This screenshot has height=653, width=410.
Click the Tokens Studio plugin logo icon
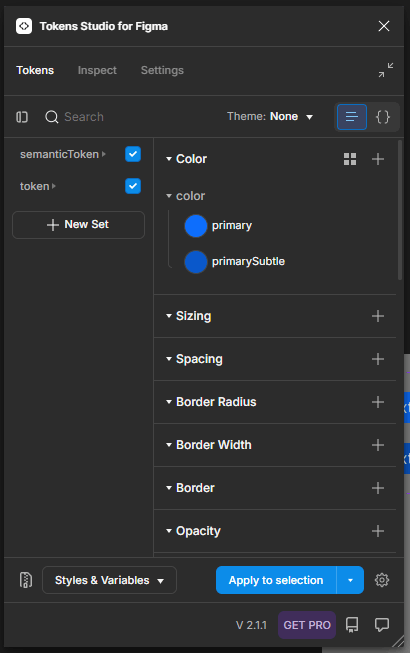click(x=24, y=26)
